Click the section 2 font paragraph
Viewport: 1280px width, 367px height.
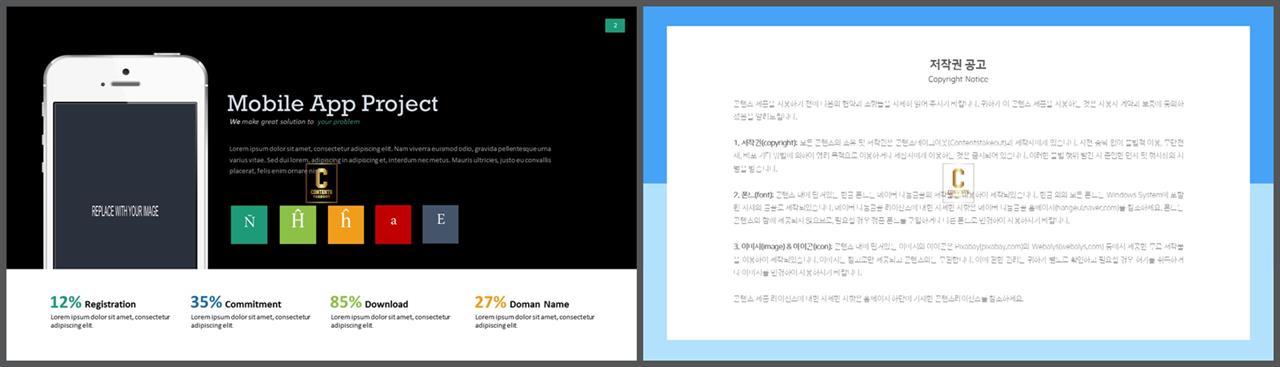pos(958,207)
